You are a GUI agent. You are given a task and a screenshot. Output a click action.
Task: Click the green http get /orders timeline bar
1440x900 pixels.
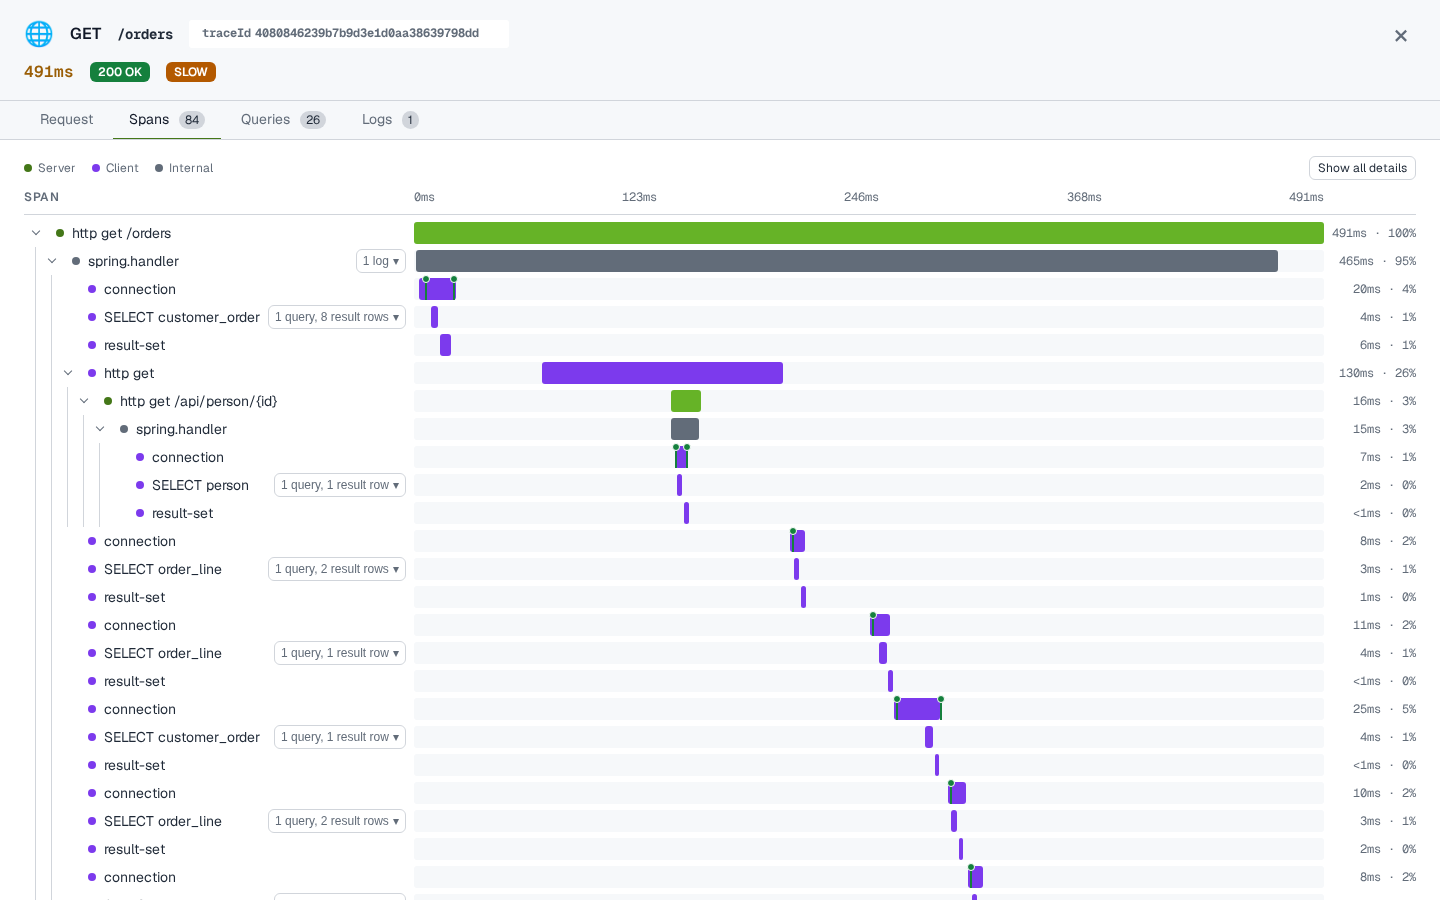pos(869,233)
